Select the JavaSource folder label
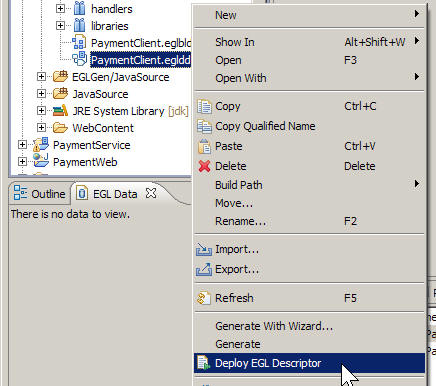436x386 pixels. tap(100, 94)
